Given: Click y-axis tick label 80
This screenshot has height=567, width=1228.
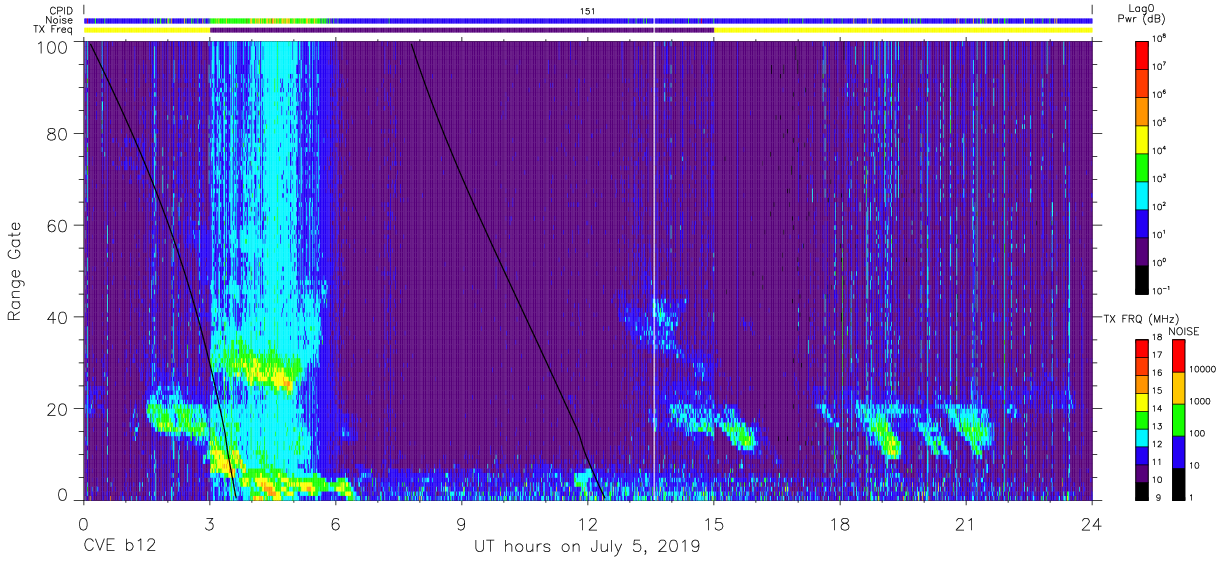Looking at the screenshot, I should [x=58, y=134].
